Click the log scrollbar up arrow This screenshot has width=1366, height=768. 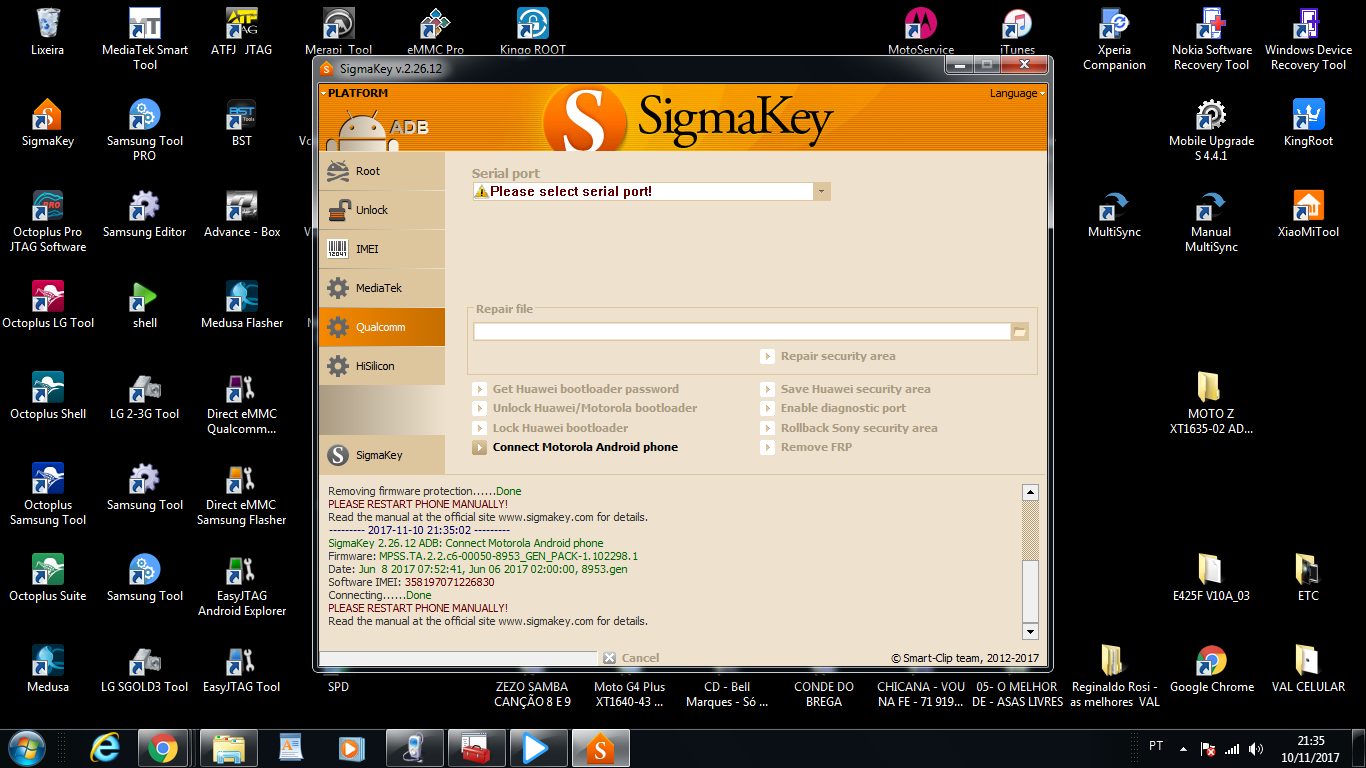click(x=1030, y=492)
